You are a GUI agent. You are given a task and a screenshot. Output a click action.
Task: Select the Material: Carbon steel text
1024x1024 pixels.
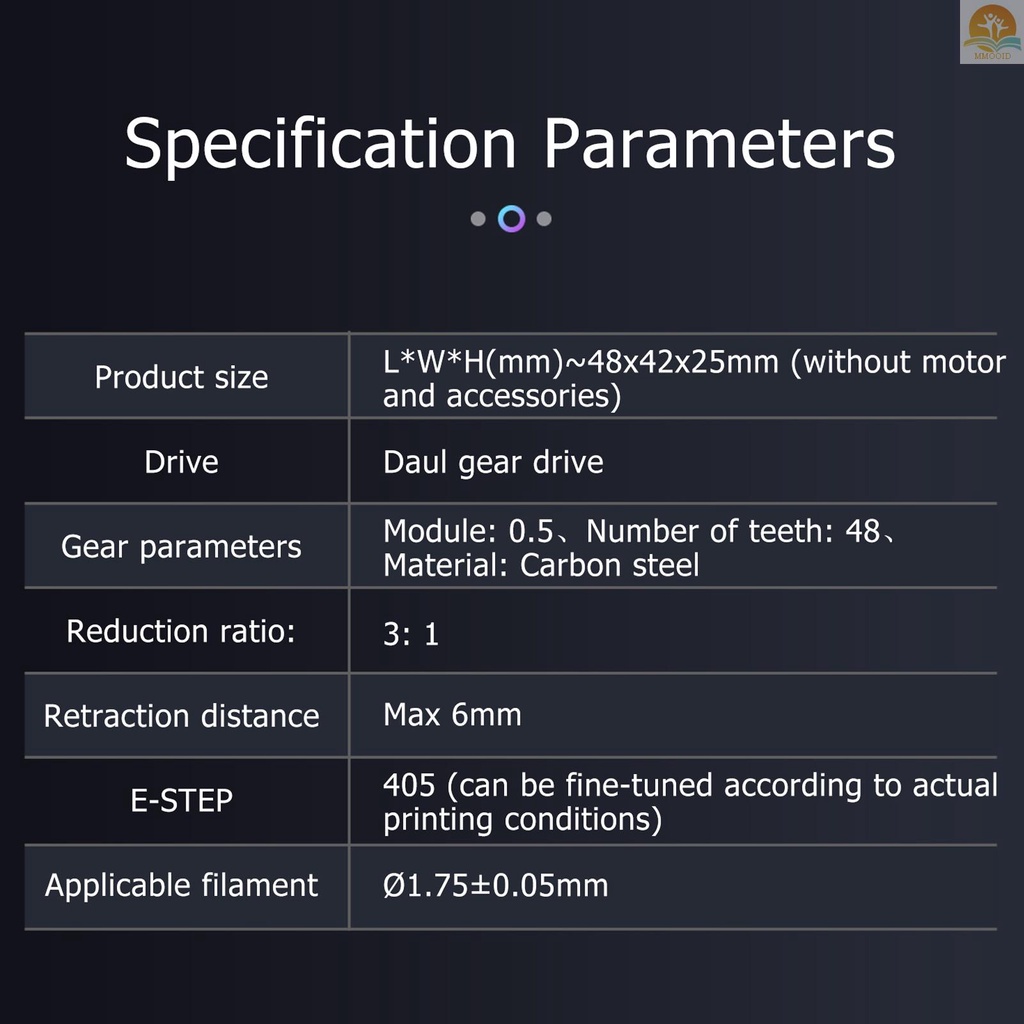[x=541, y=565]
